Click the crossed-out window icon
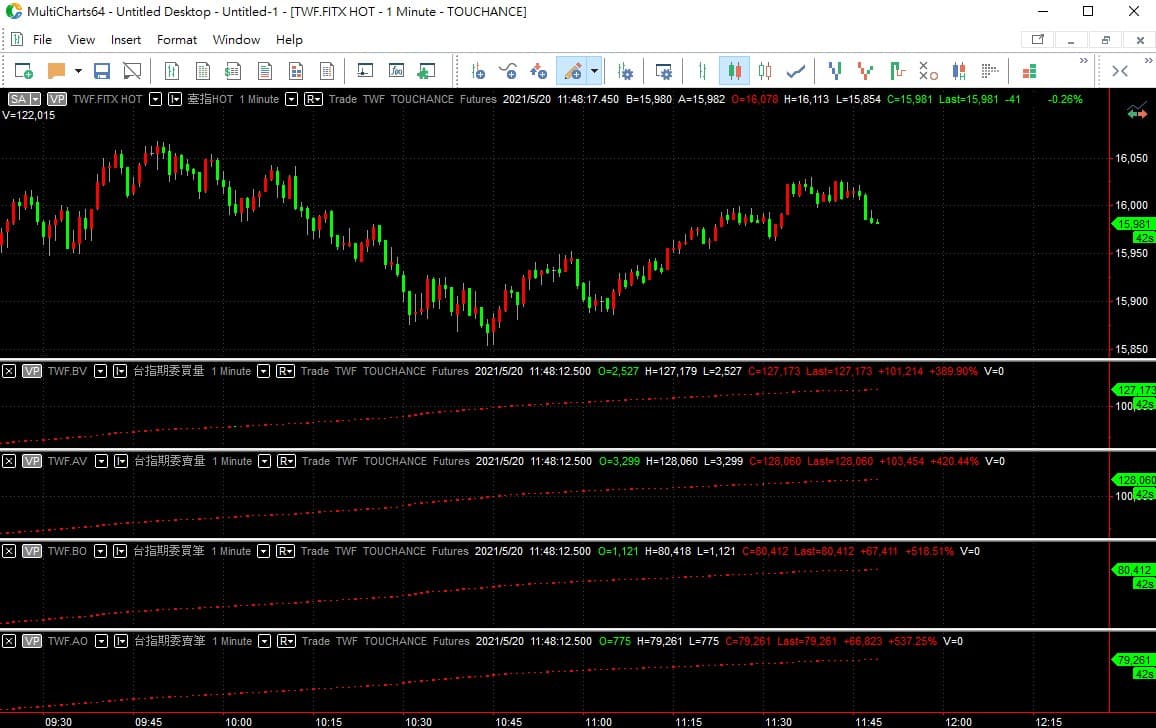1156x728 pixels. click(x=132, y=71)
